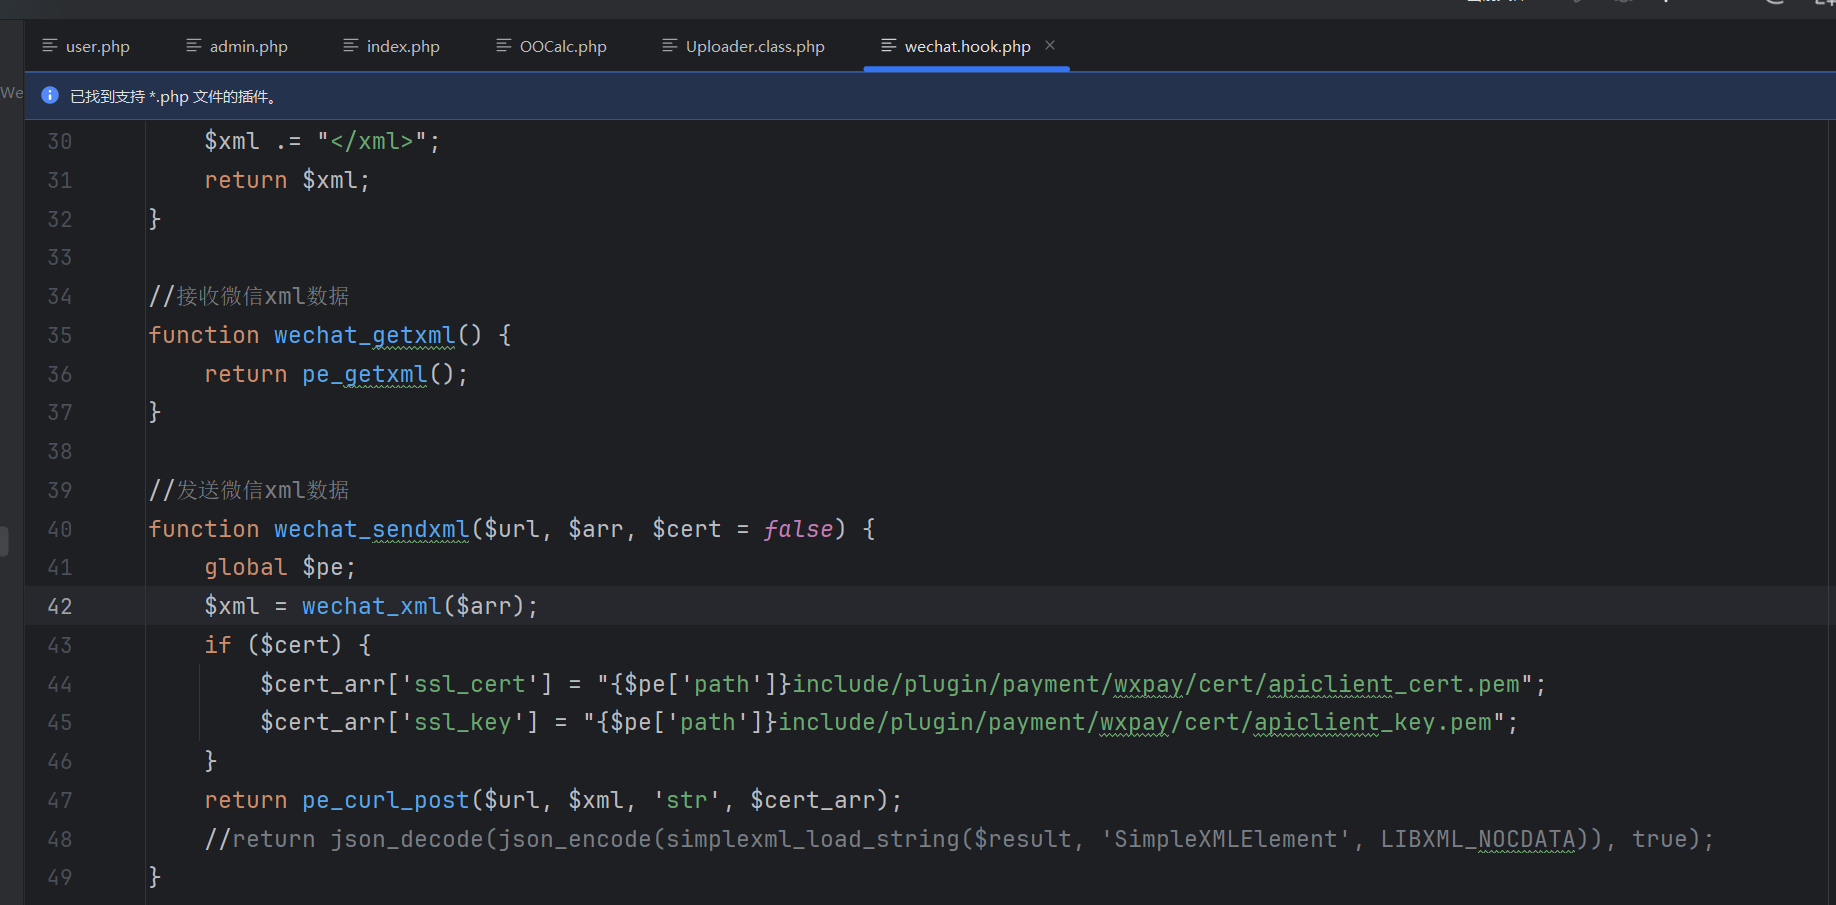Click line number 32 in the gutter
Image resolution: width=1836 pixels, height=905 pixels.
coord(60,220)
